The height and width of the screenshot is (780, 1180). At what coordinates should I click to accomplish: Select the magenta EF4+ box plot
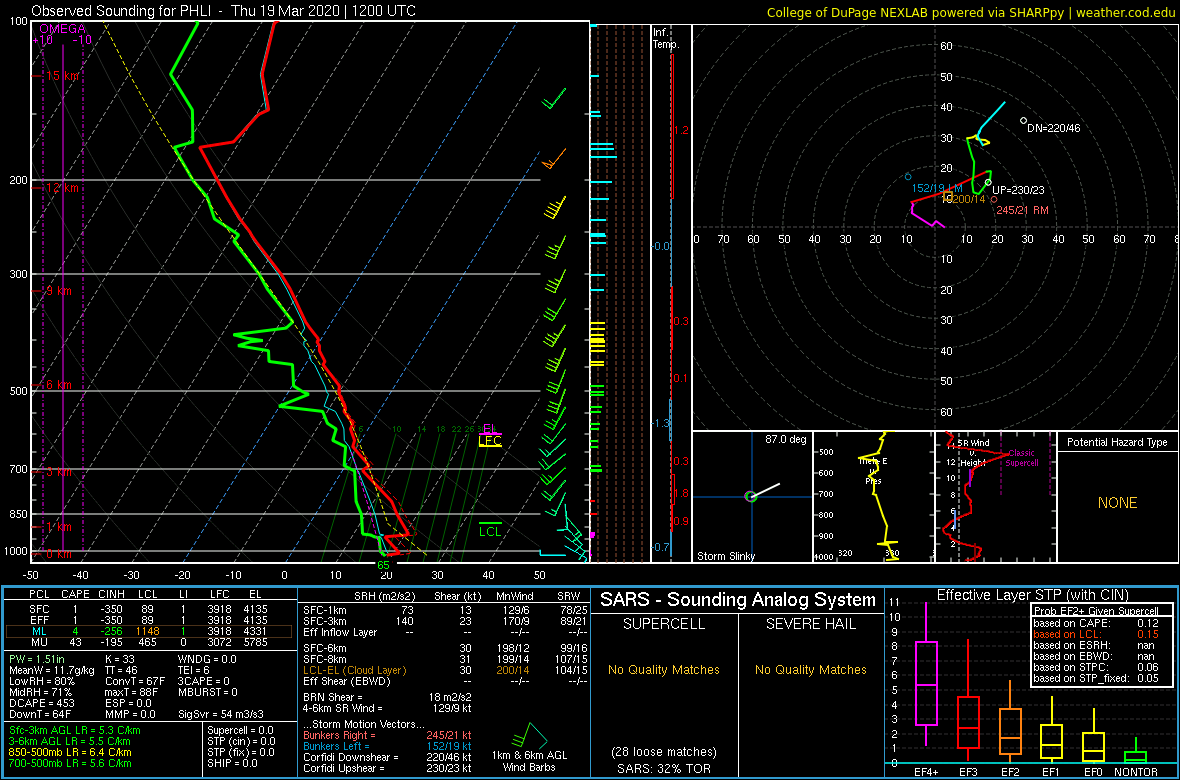tap(925, 674)
